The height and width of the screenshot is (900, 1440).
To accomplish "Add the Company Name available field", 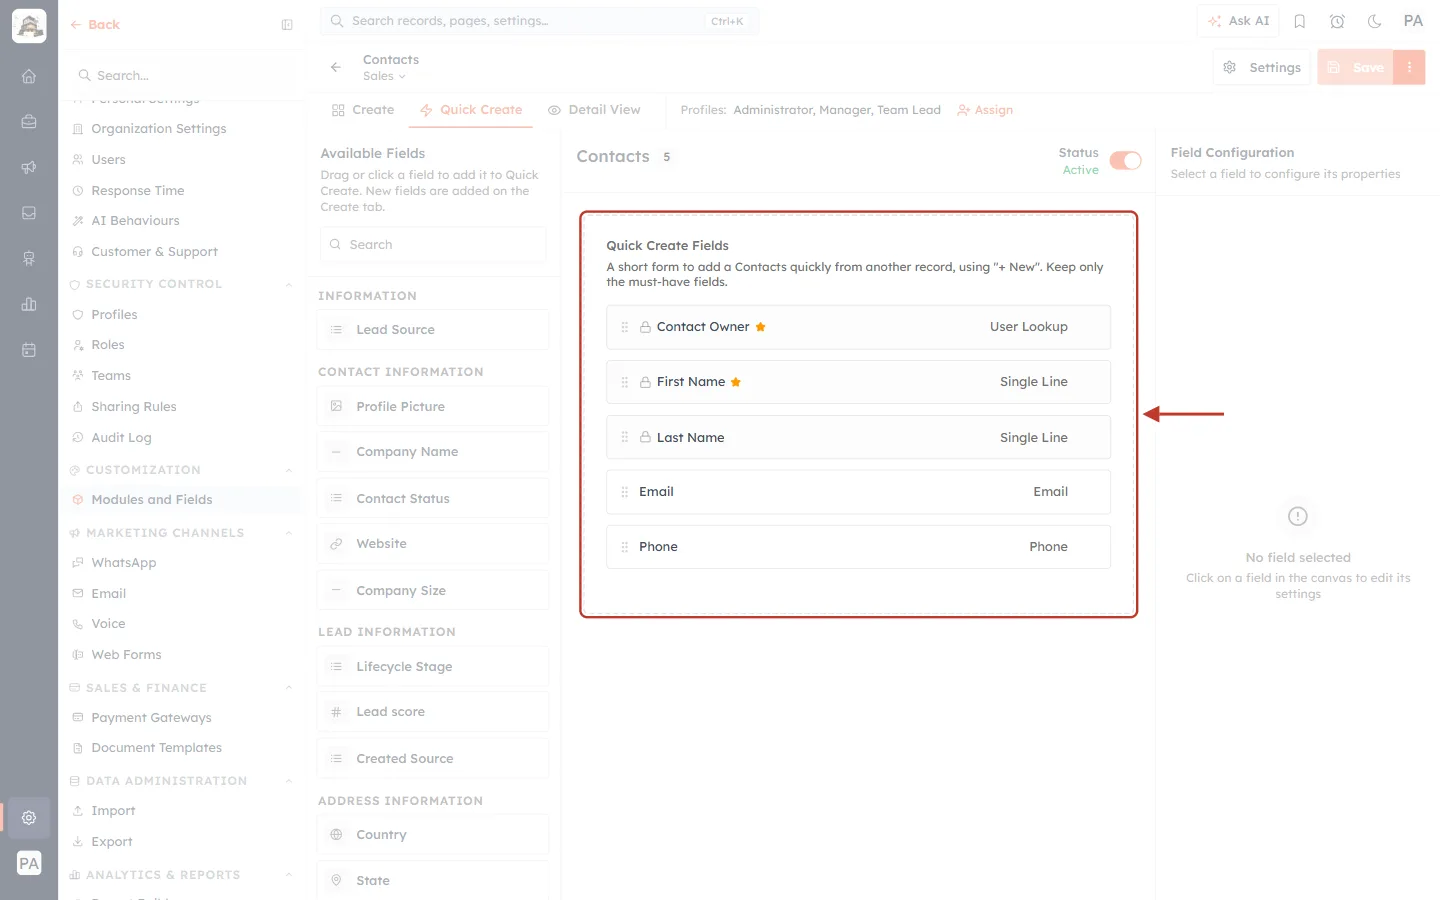I will (433, 452).
